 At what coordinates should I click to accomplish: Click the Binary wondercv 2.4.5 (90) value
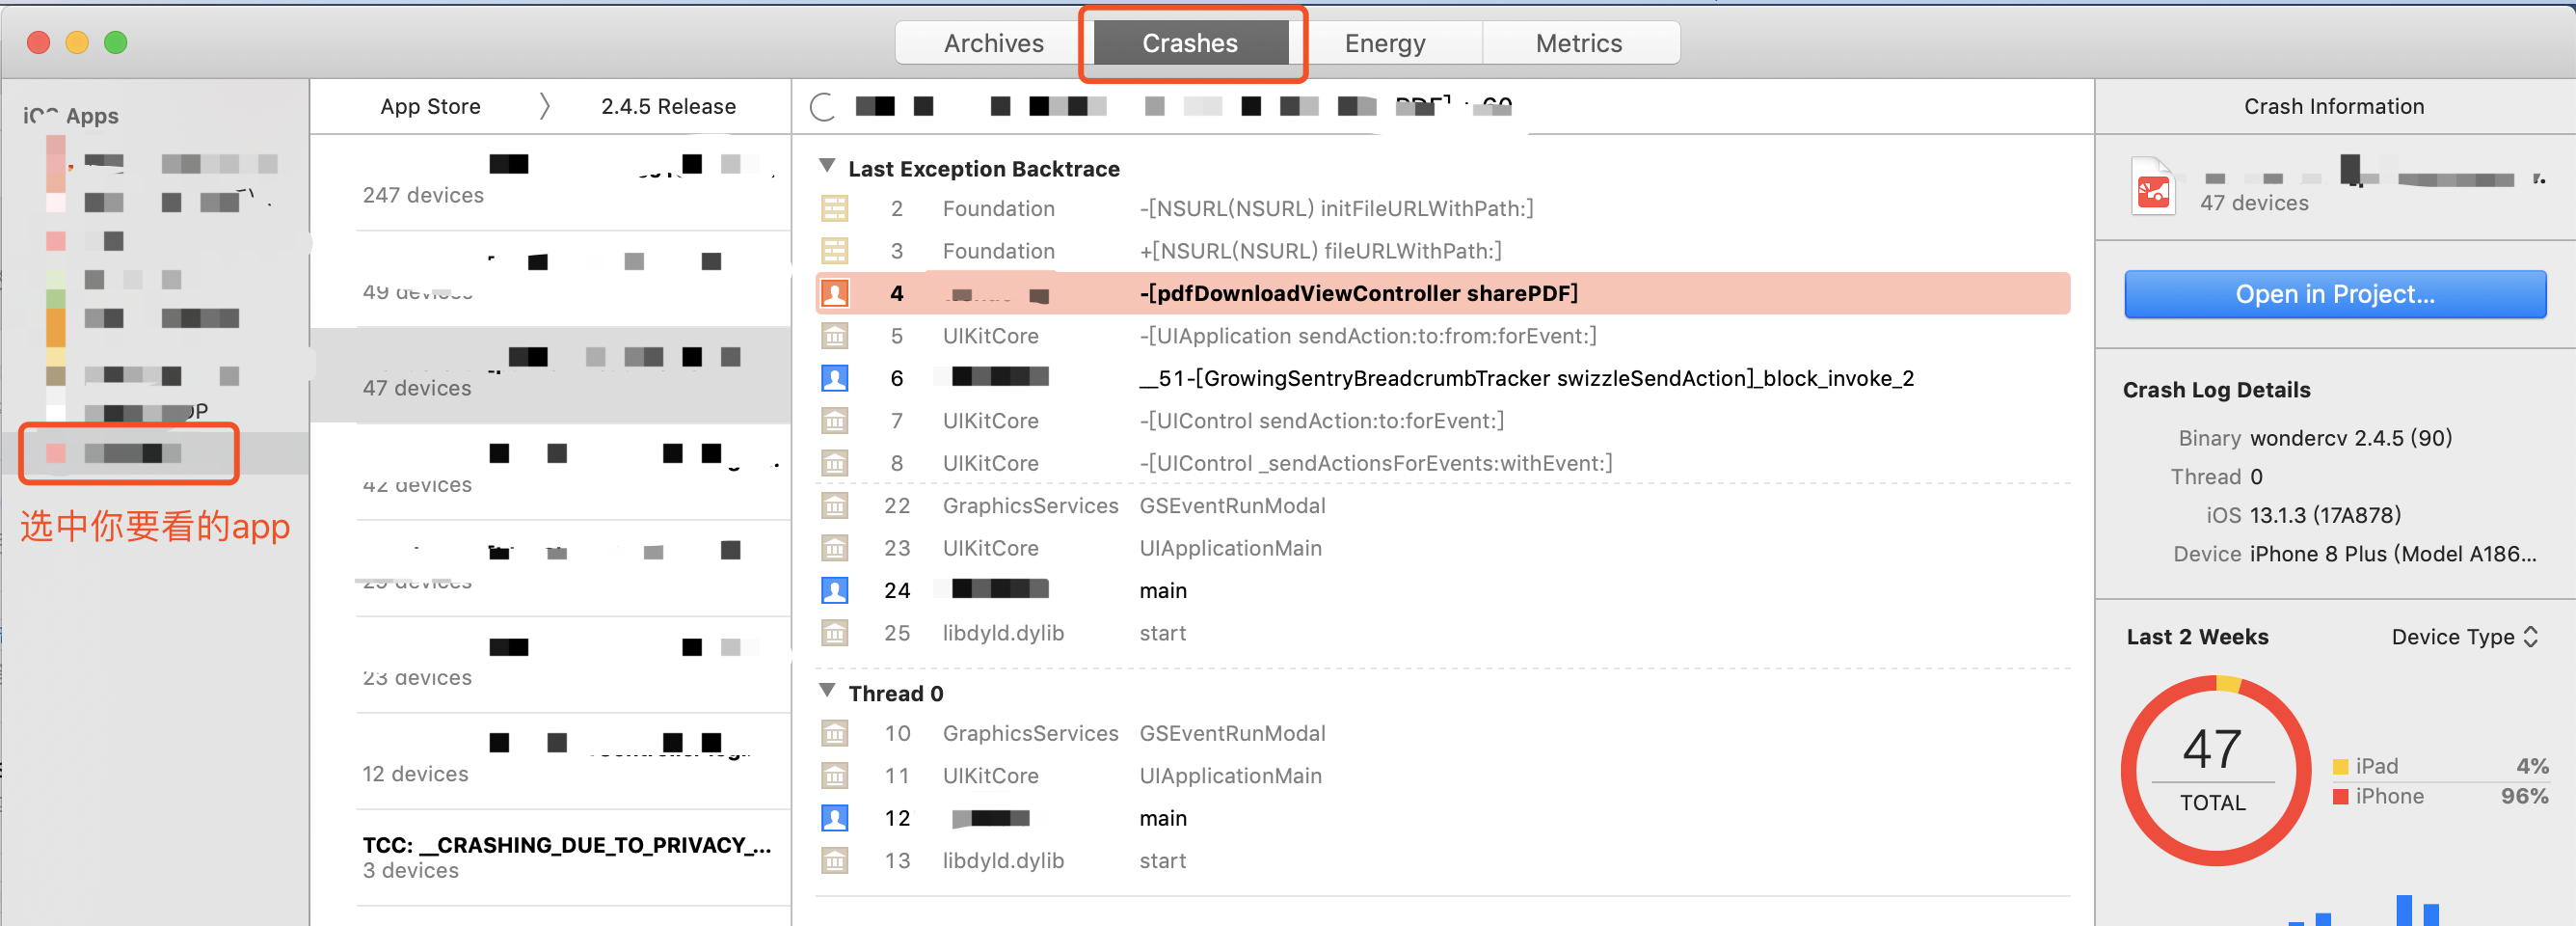2350,438
